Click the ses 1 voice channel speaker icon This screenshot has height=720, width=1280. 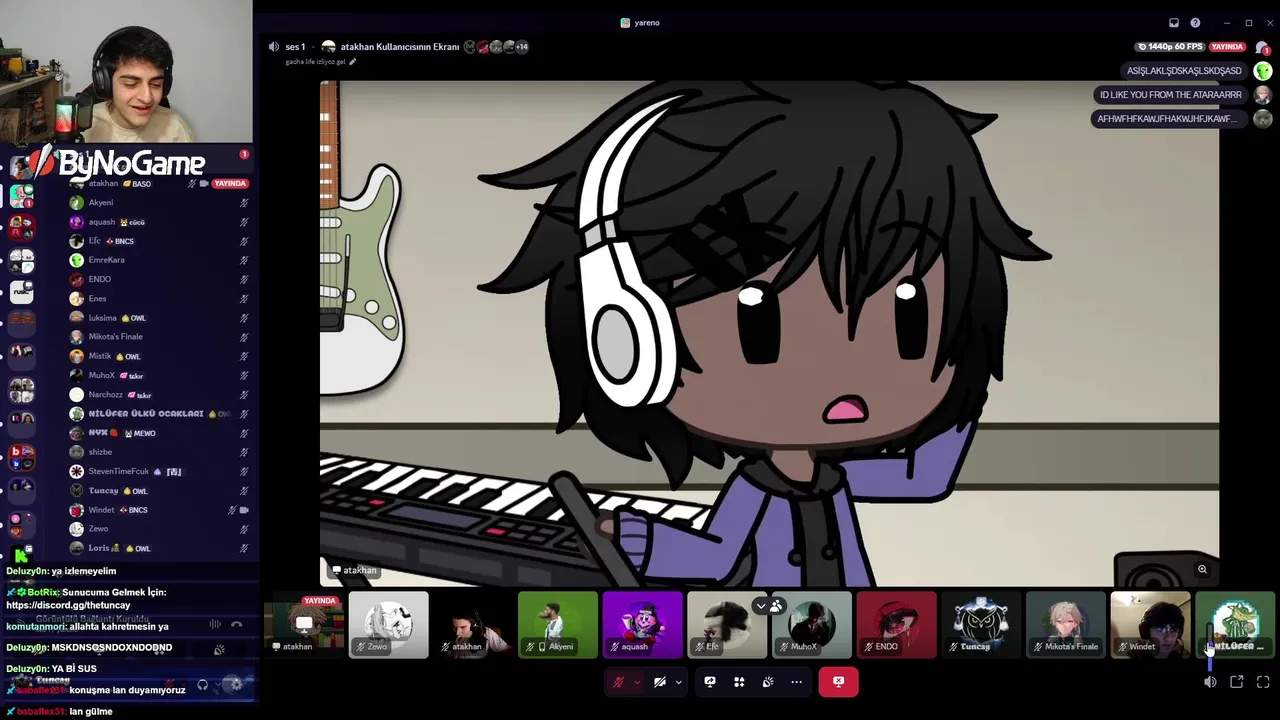point(273,46)
